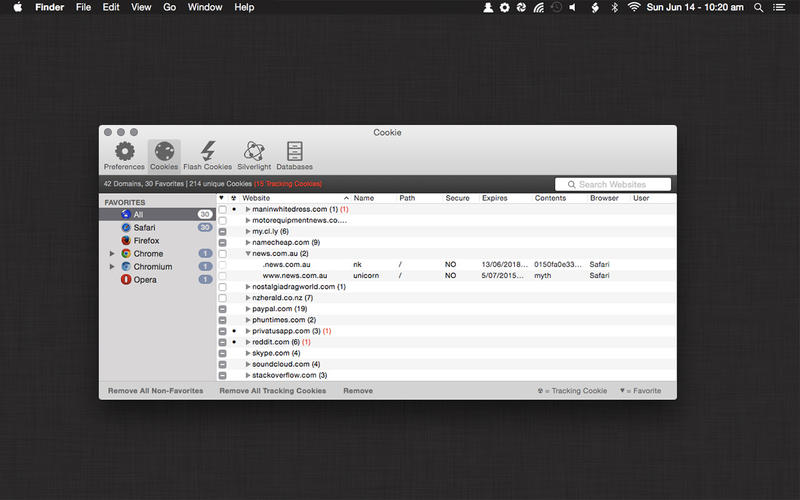Select Opera in the sidebar
The width and height of the screenshot is (800, 500).
tap(143, 280)
